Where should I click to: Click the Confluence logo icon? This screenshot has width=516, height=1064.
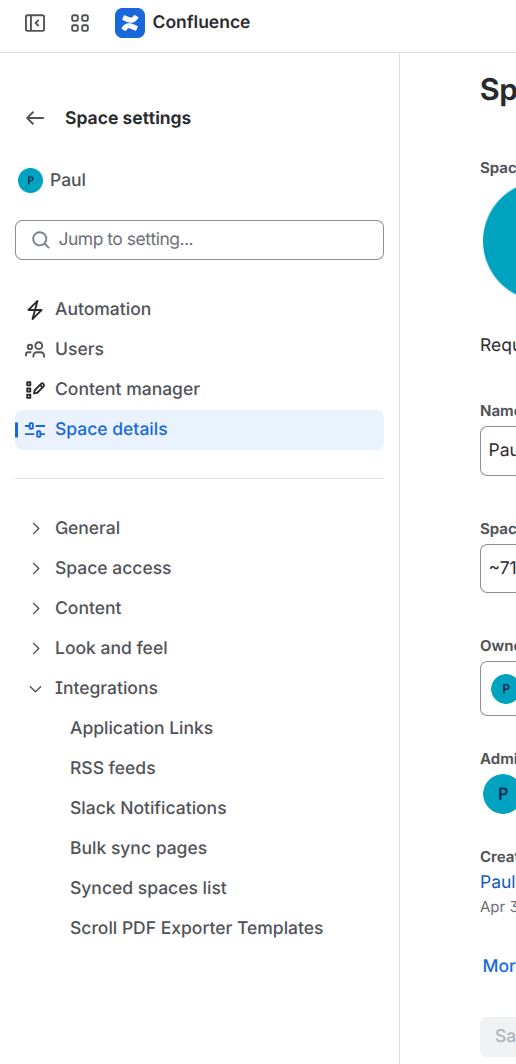click(130, 23)
